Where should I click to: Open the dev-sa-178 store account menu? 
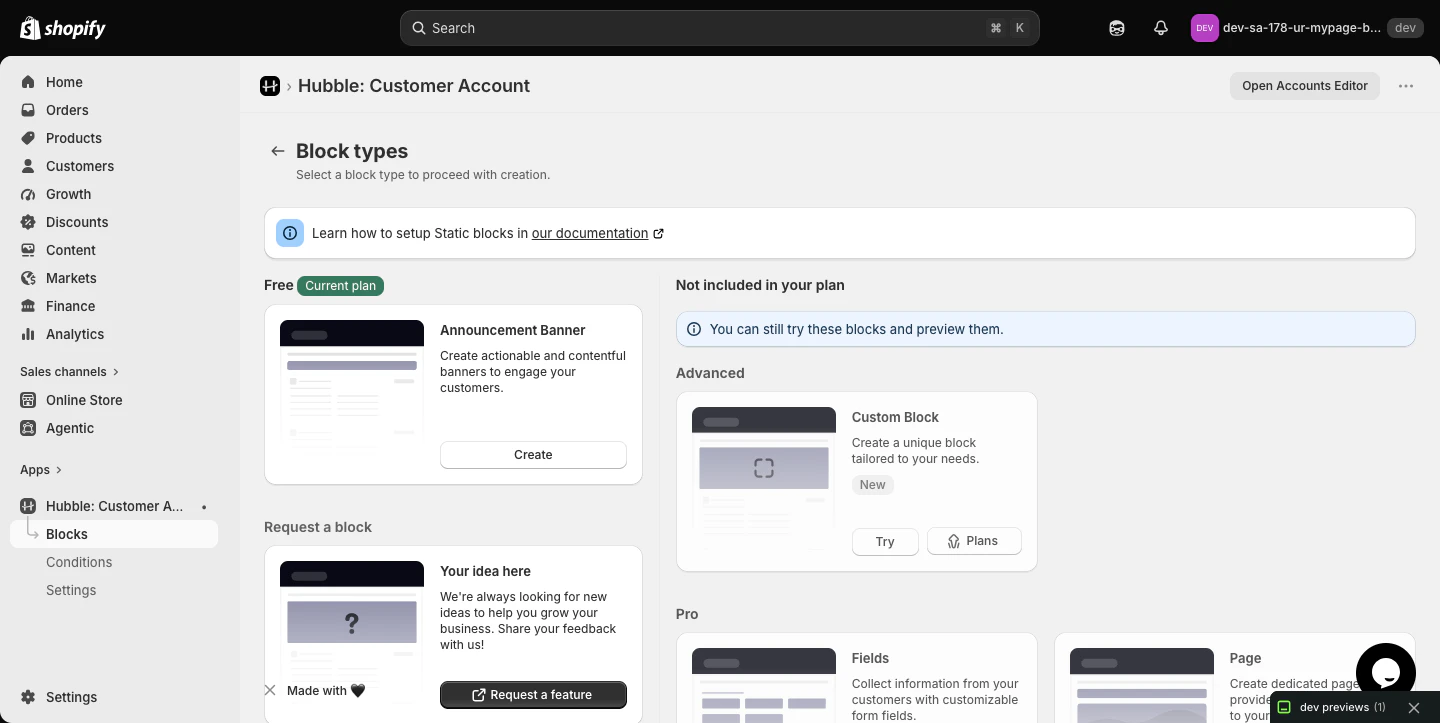(x=1305, y=28)
